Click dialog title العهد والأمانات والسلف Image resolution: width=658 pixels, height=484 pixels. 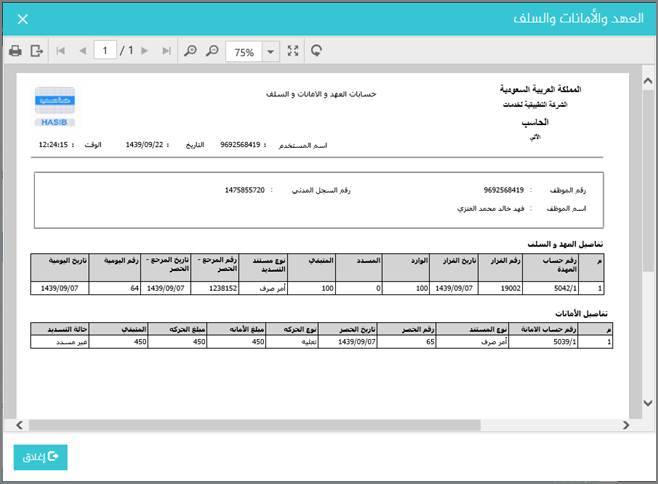[x=578, y=18]
